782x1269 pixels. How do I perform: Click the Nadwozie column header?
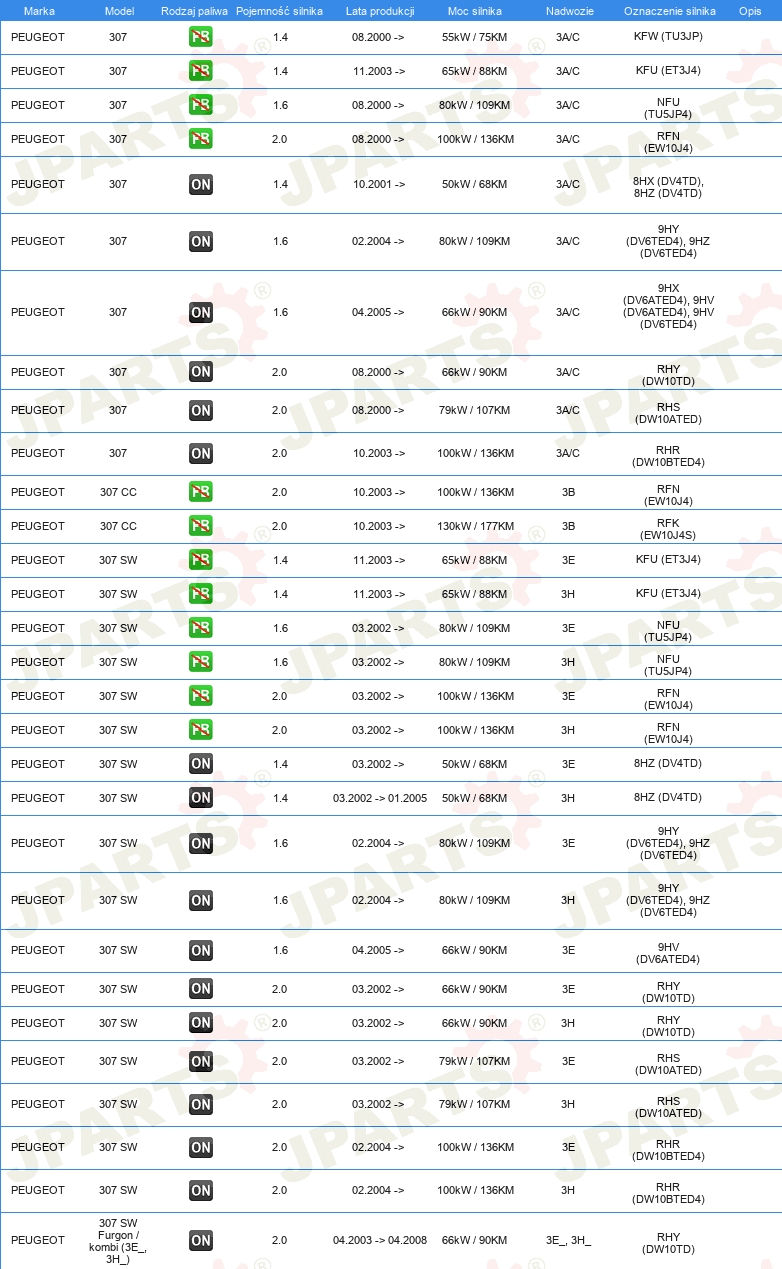pyautogui.click(x=568, y=10)
